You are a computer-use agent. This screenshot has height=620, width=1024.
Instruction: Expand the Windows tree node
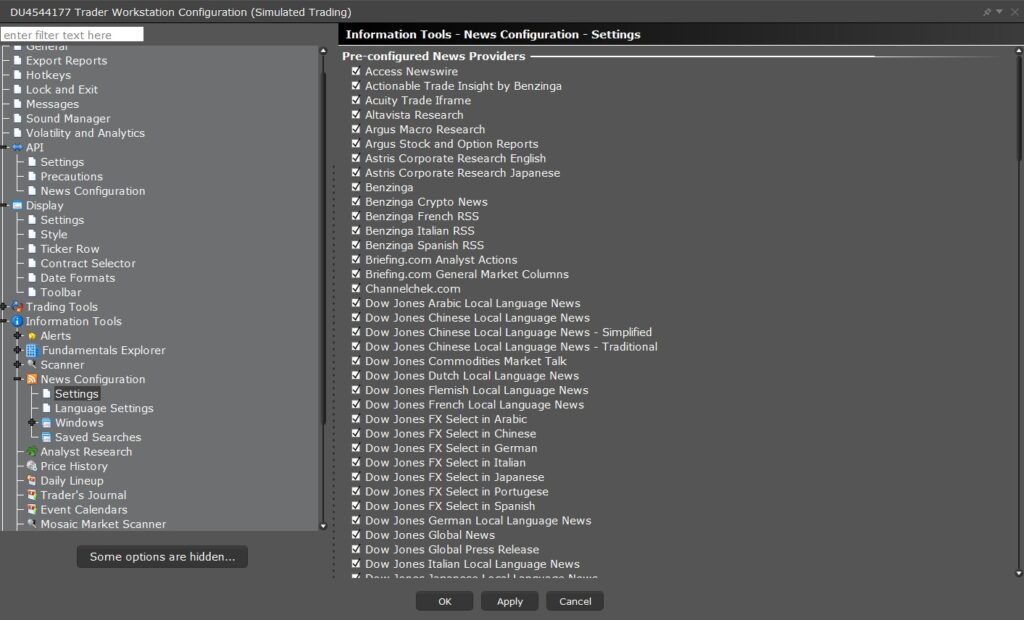click(32, 423)
